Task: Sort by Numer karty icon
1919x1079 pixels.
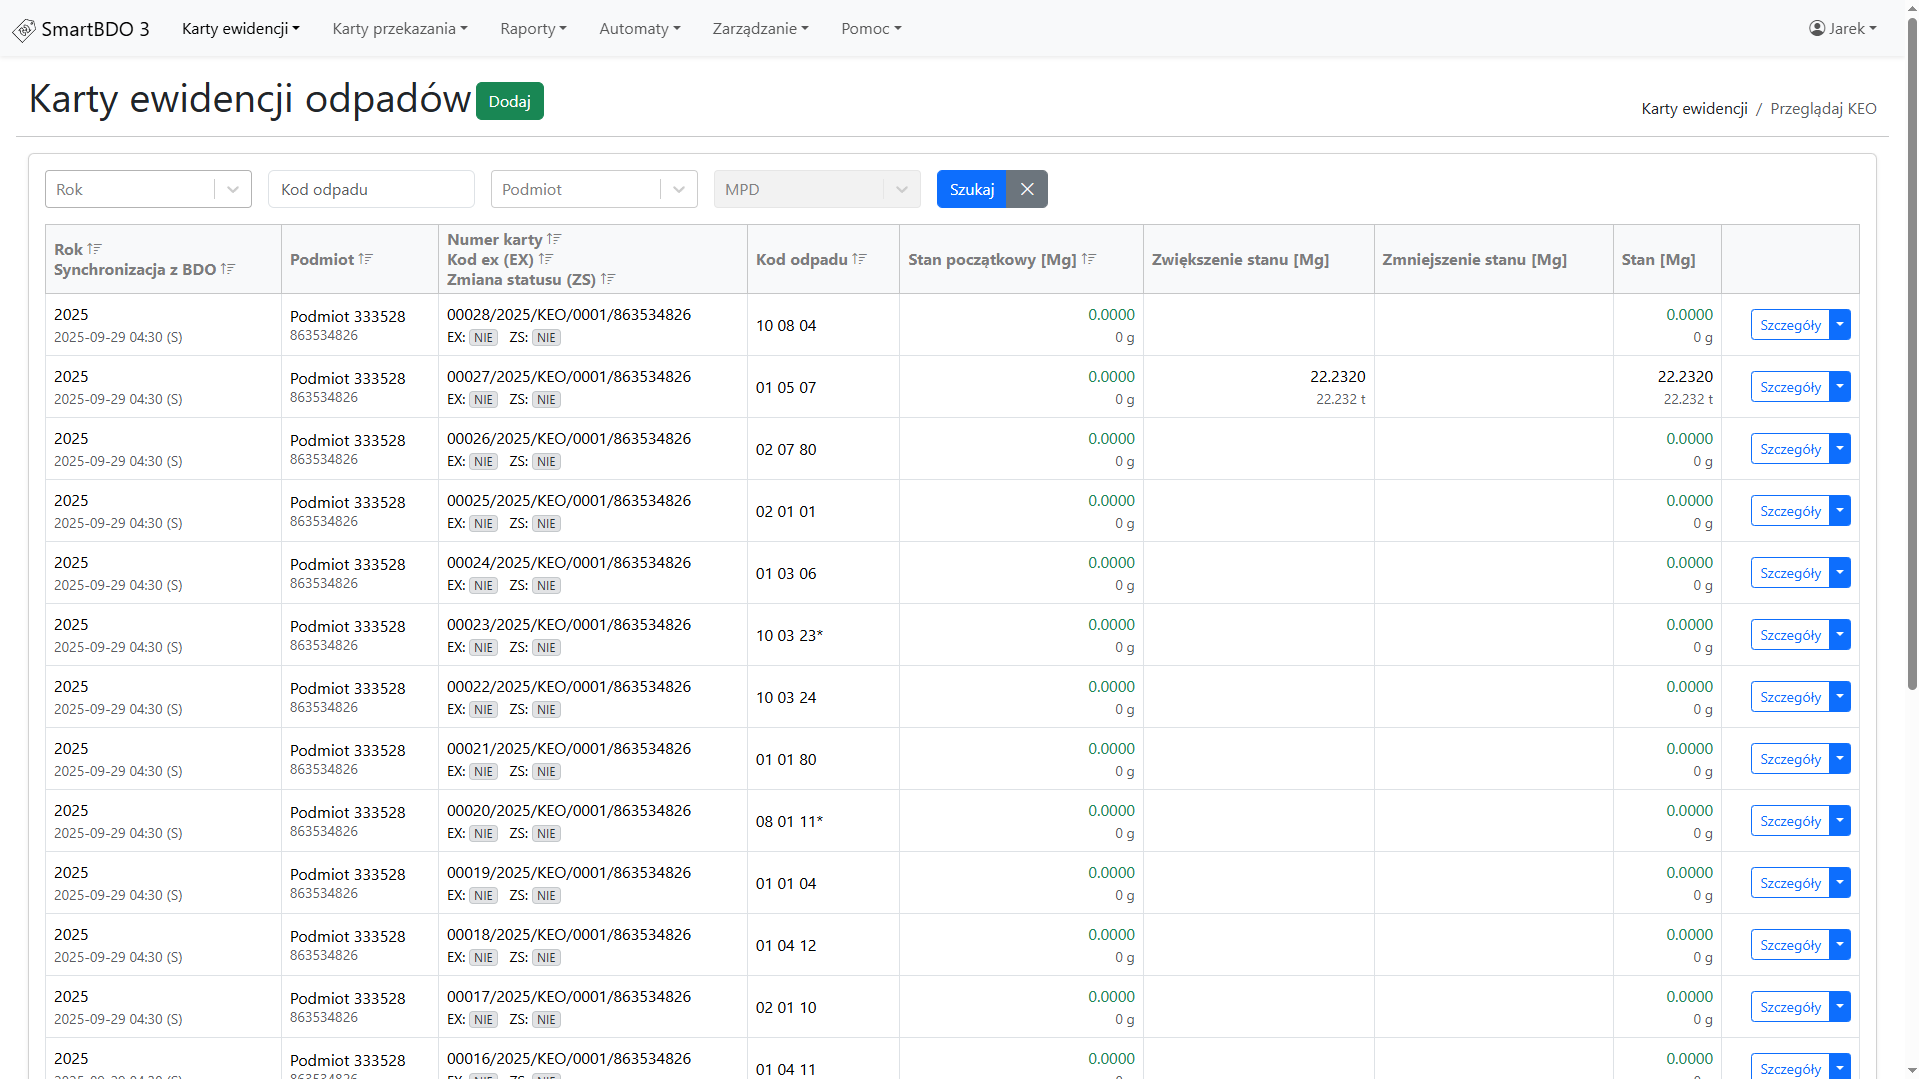Action: 554,239
